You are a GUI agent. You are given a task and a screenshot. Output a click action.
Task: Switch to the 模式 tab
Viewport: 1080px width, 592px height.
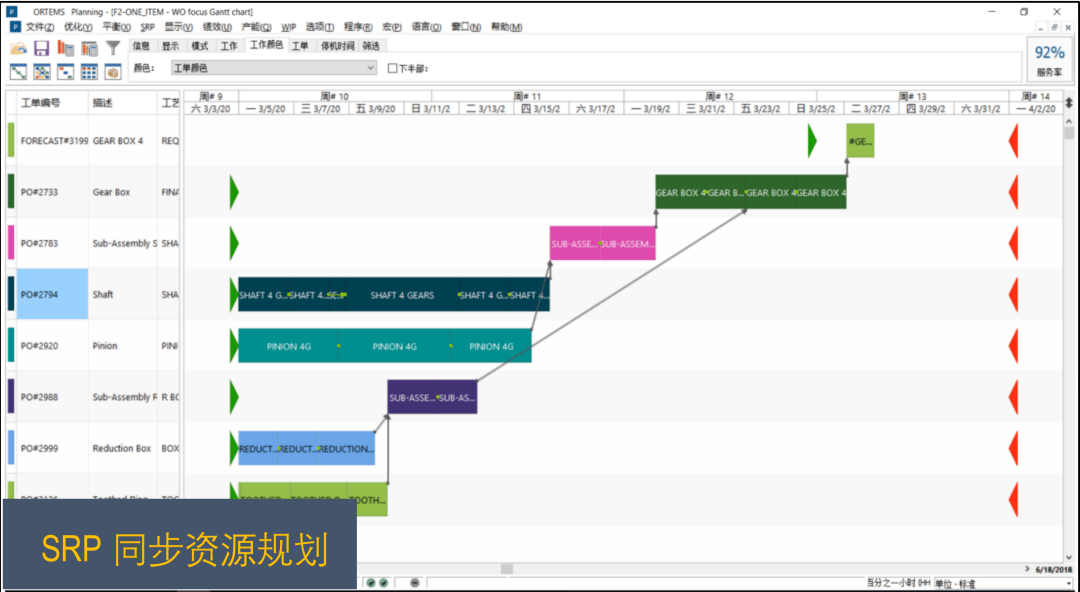(x=200, y=46)
